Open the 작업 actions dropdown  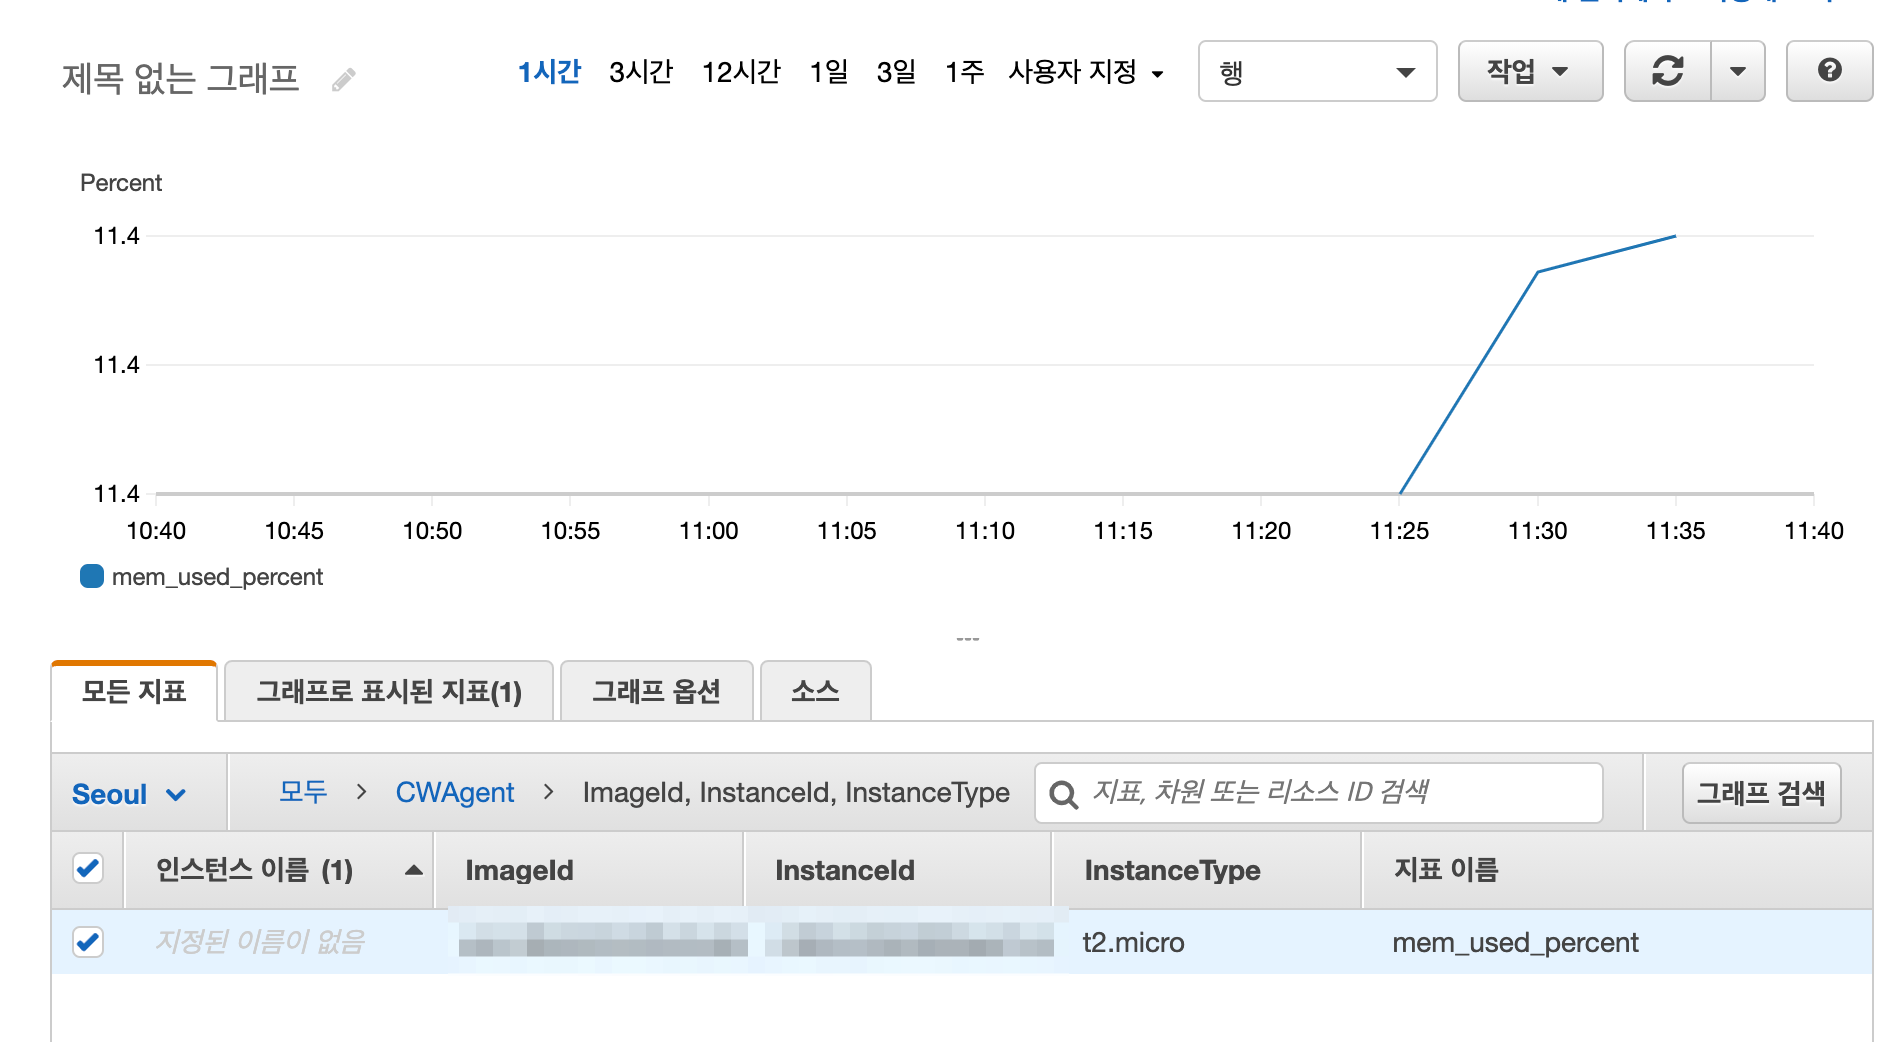point(1530,71)
